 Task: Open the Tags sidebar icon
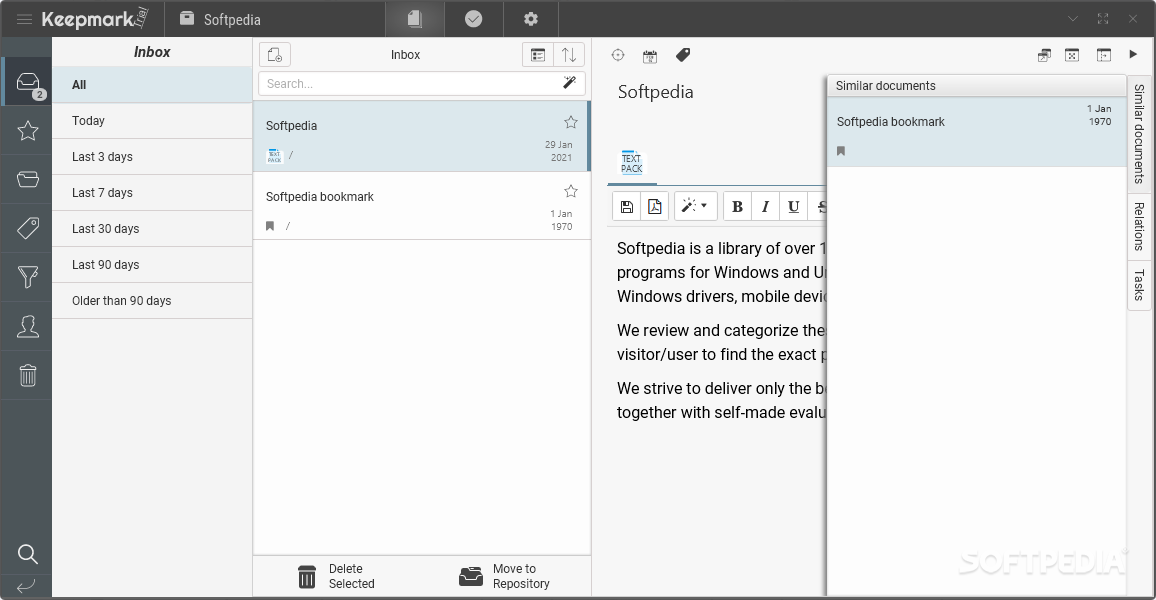tap(27, 228)
